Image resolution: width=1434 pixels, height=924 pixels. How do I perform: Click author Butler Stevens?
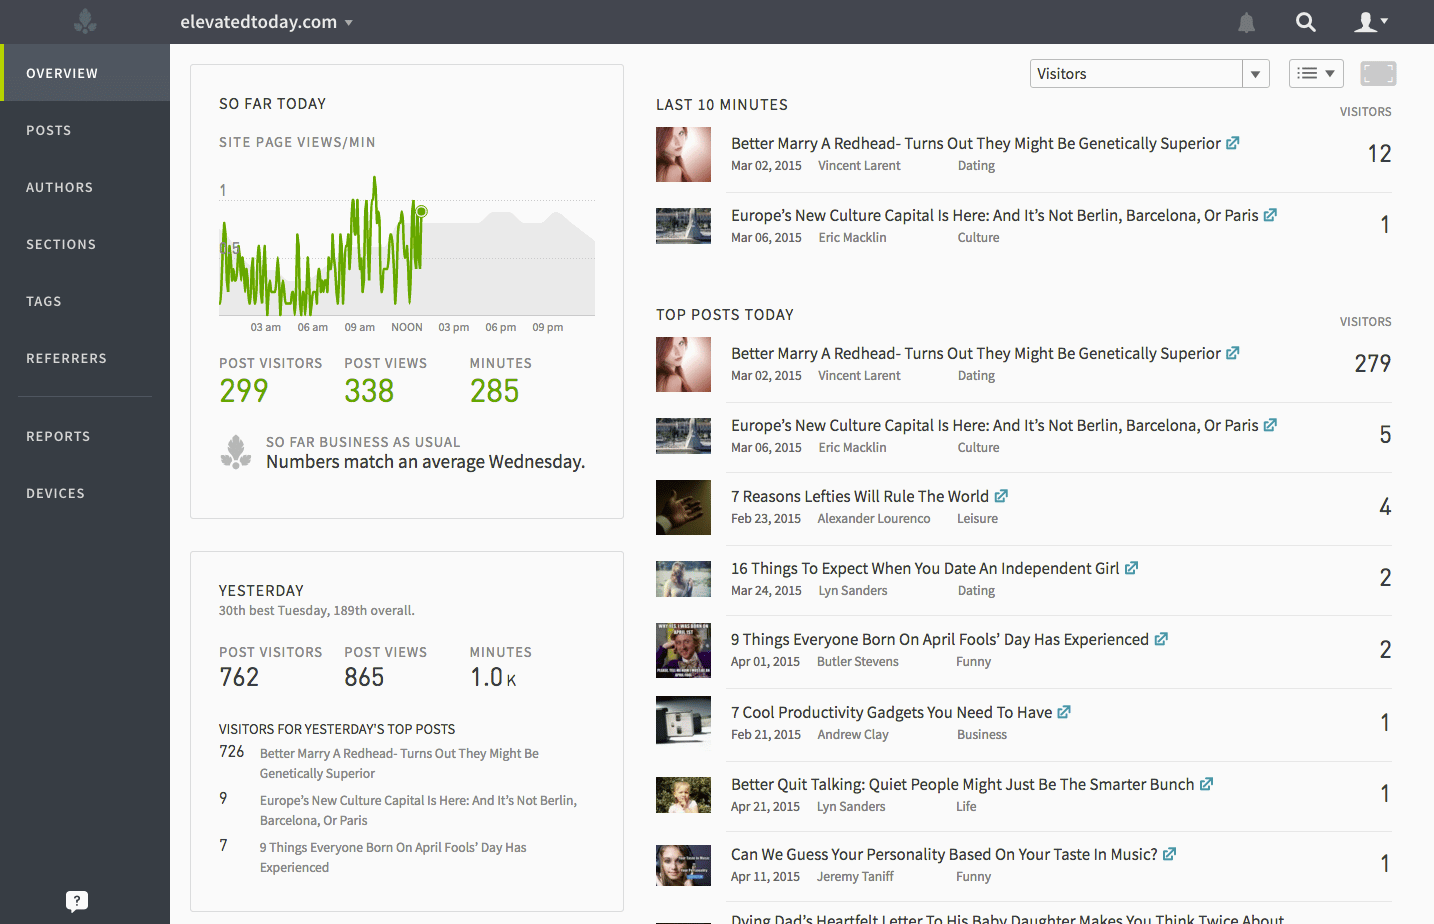pos(858,662)
